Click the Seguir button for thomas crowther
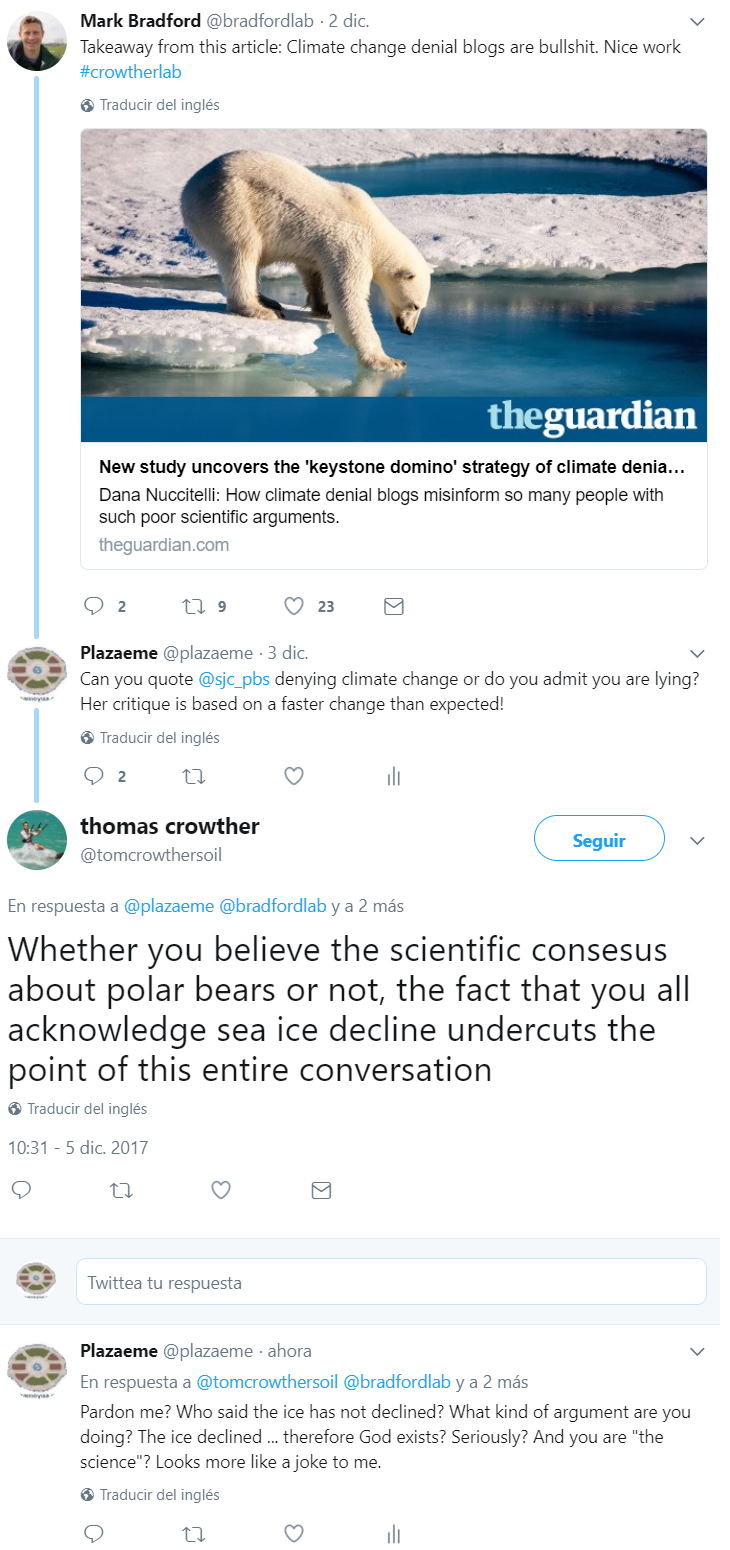 (599, 839)
